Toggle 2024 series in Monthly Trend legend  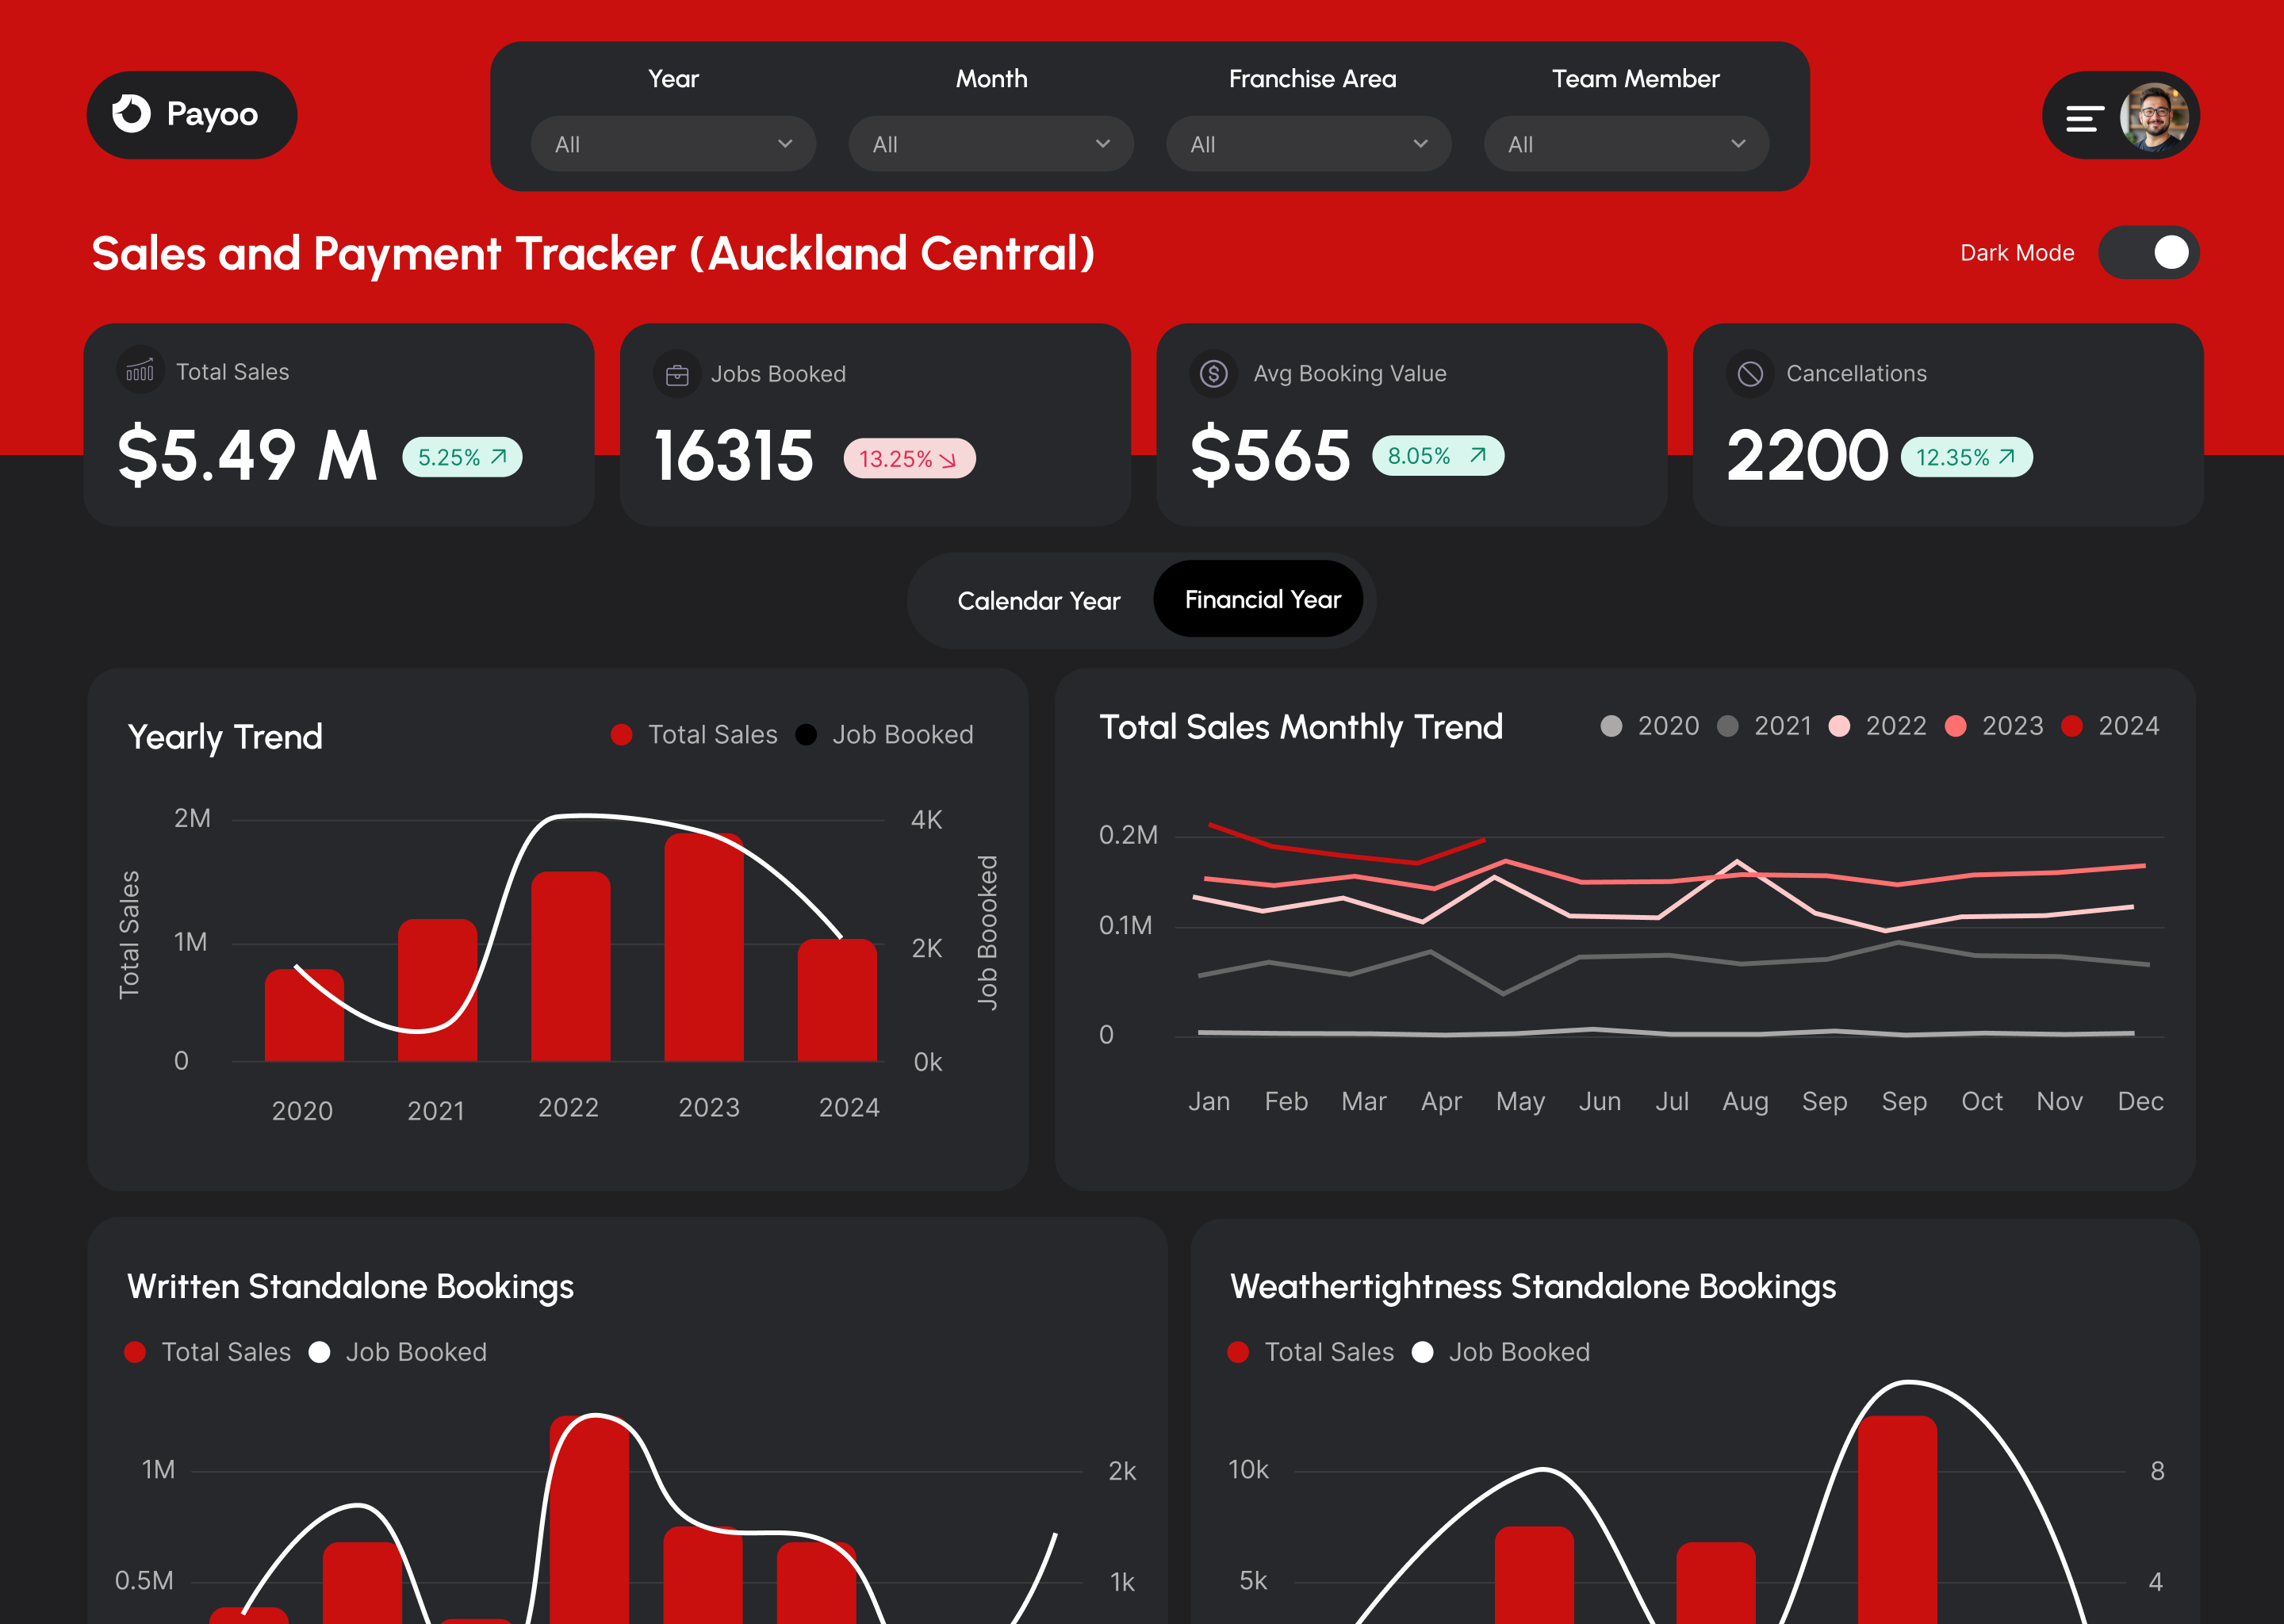(2072, 726)
